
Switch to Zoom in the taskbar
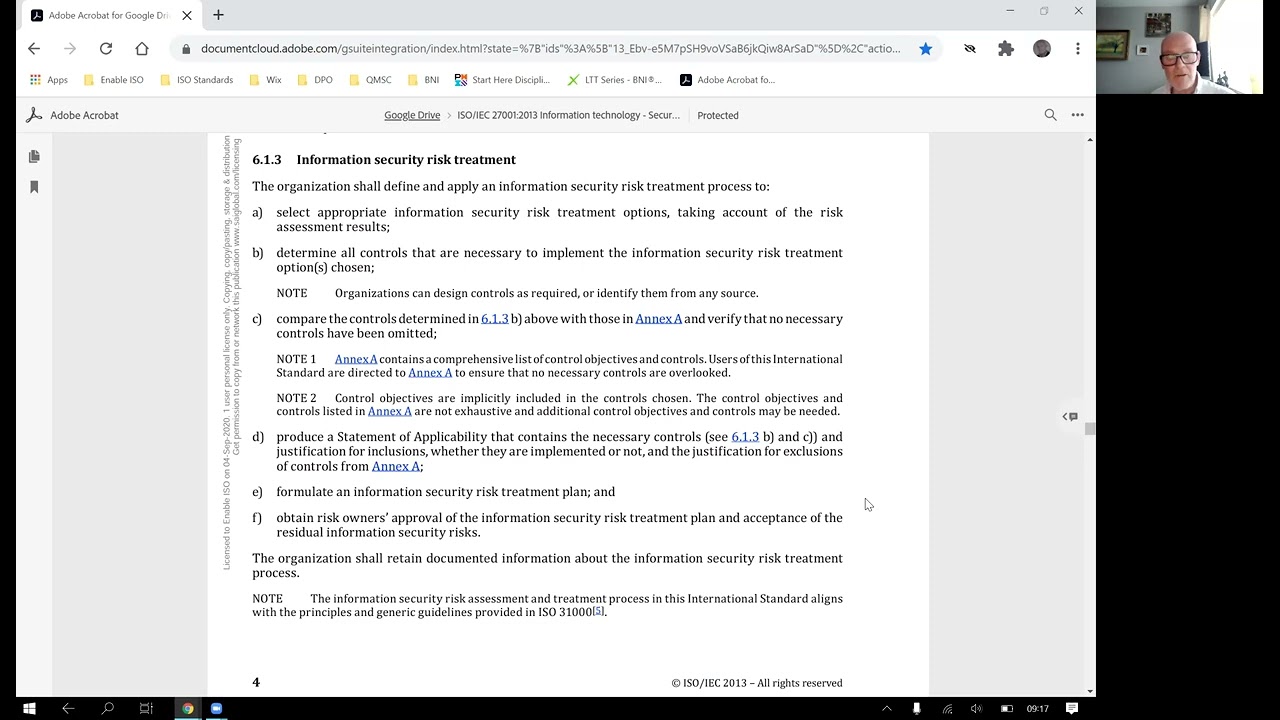(216, 708)
